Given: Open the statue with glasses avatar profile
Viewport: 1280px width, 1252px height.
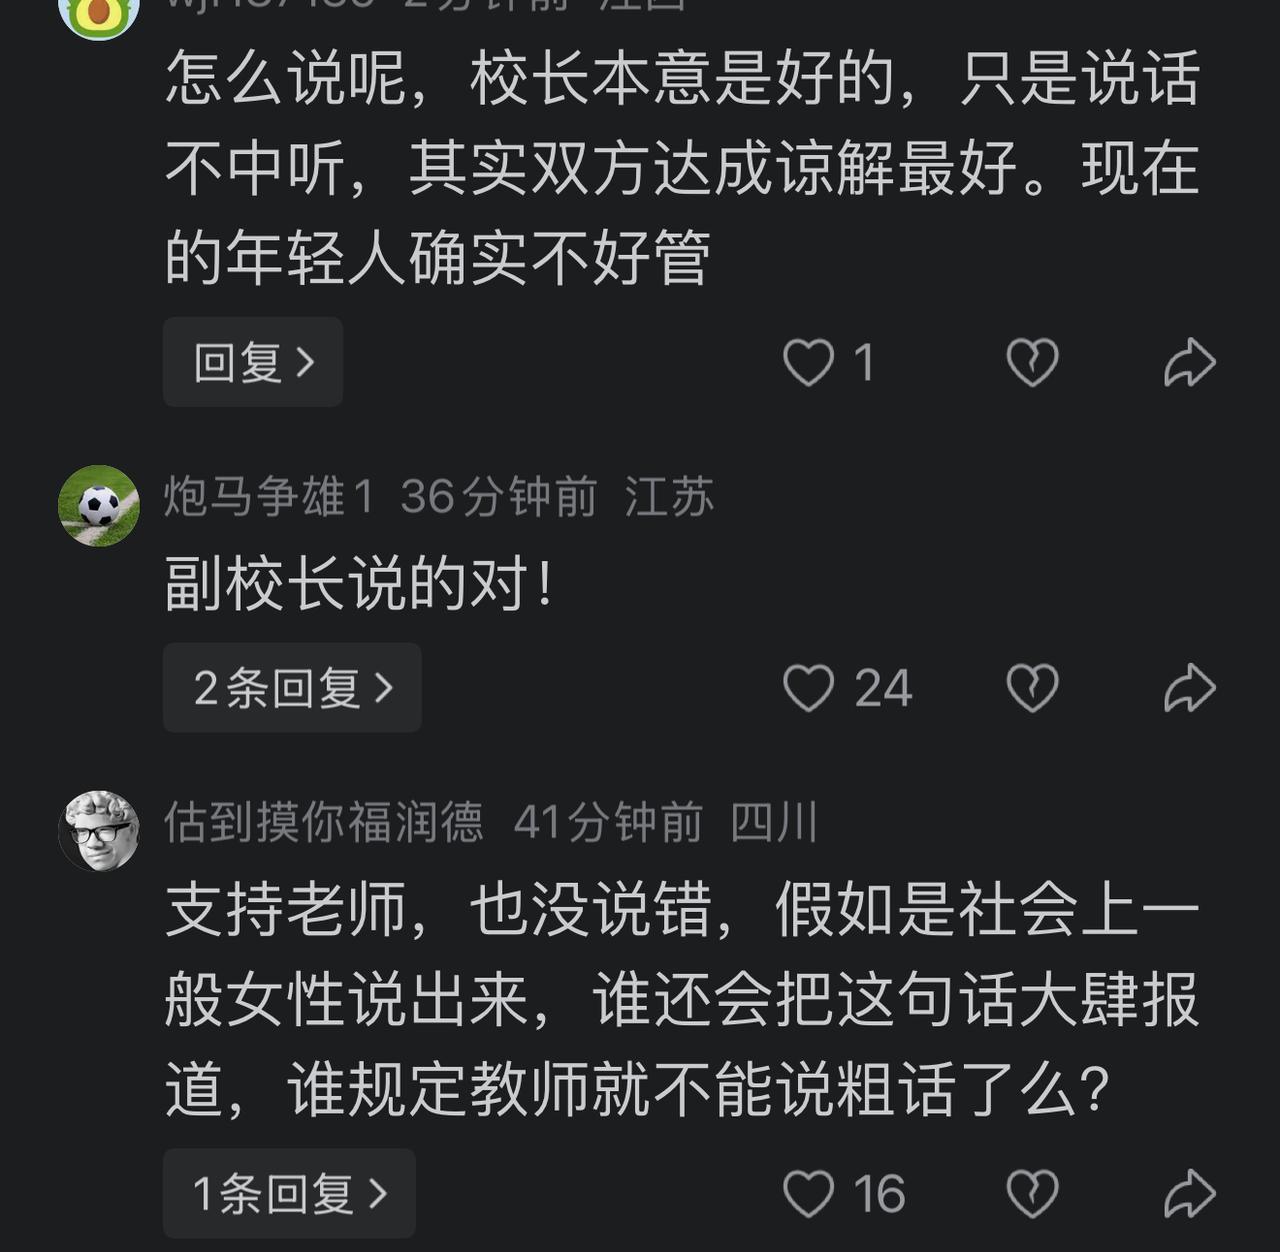Looking at the screenshot, I should tap(99, 831).
